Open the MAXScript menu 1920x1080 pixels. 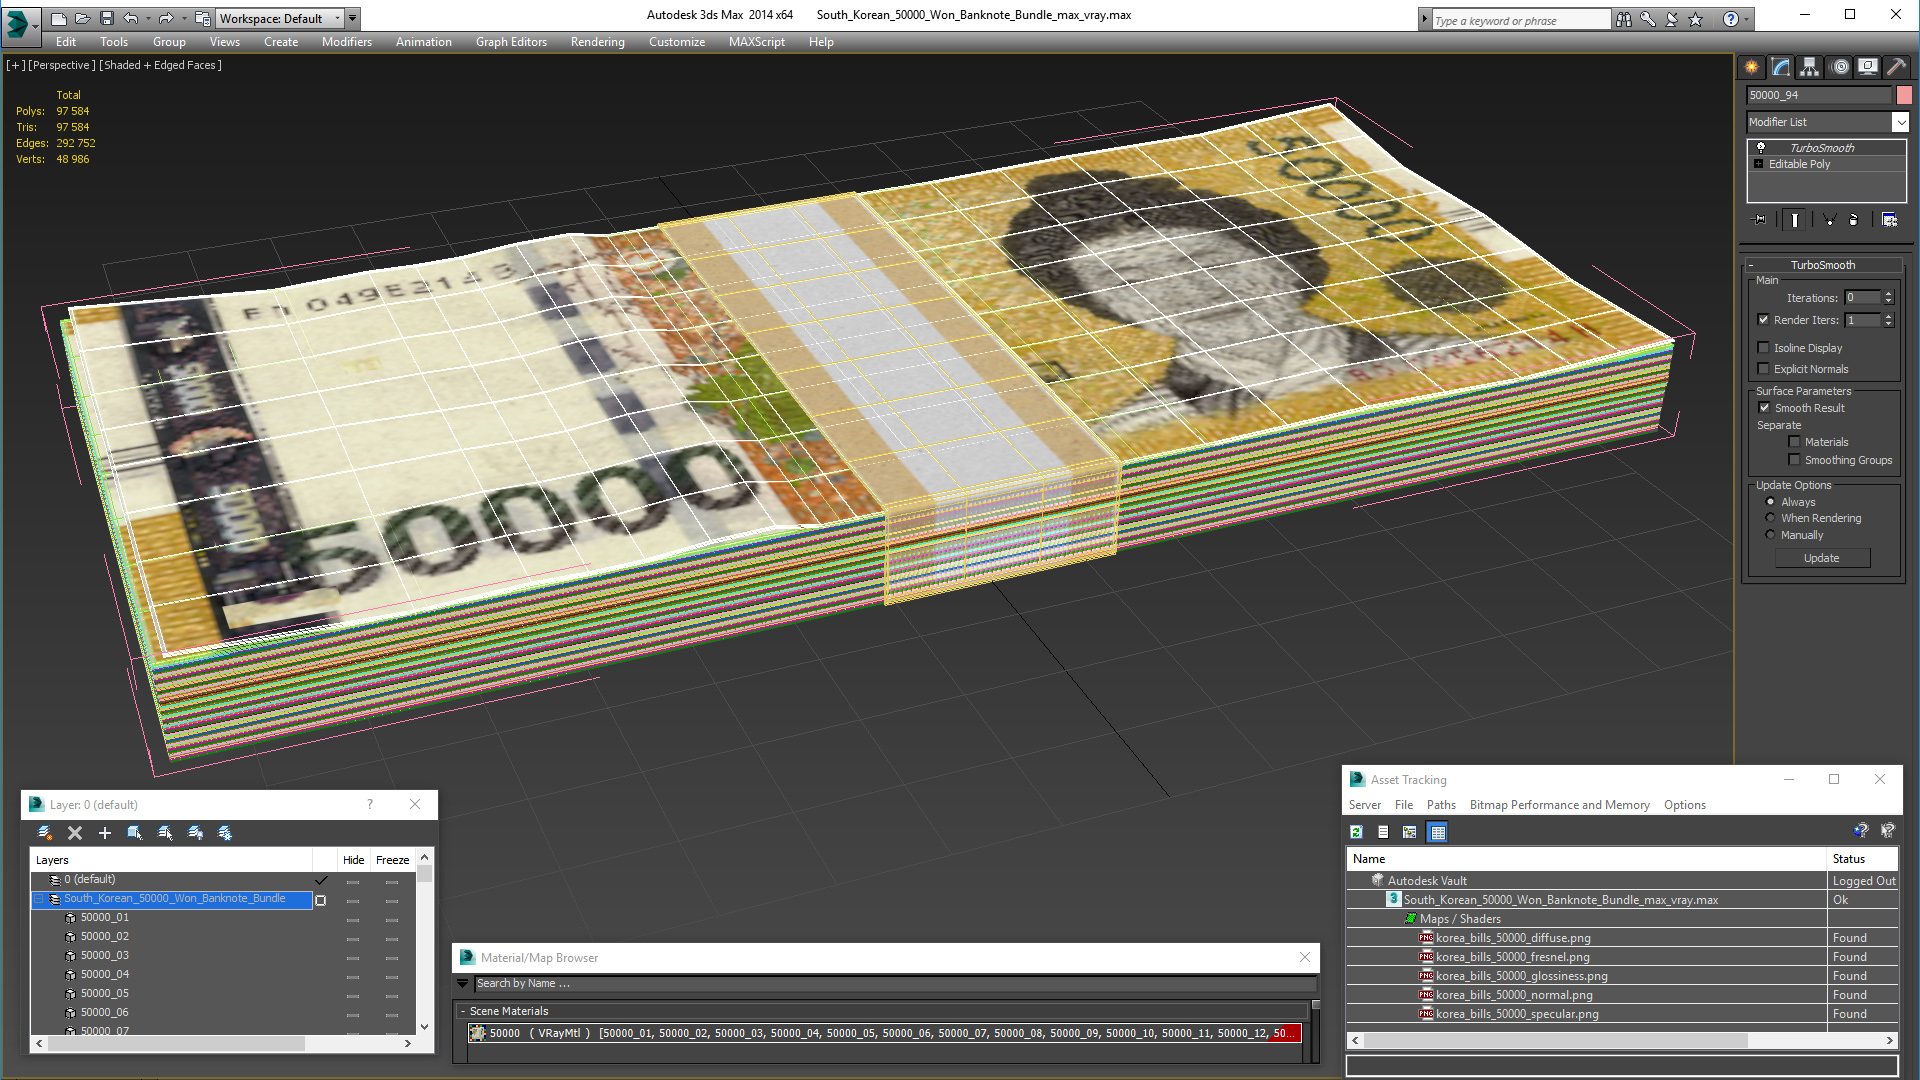(756, 42)
